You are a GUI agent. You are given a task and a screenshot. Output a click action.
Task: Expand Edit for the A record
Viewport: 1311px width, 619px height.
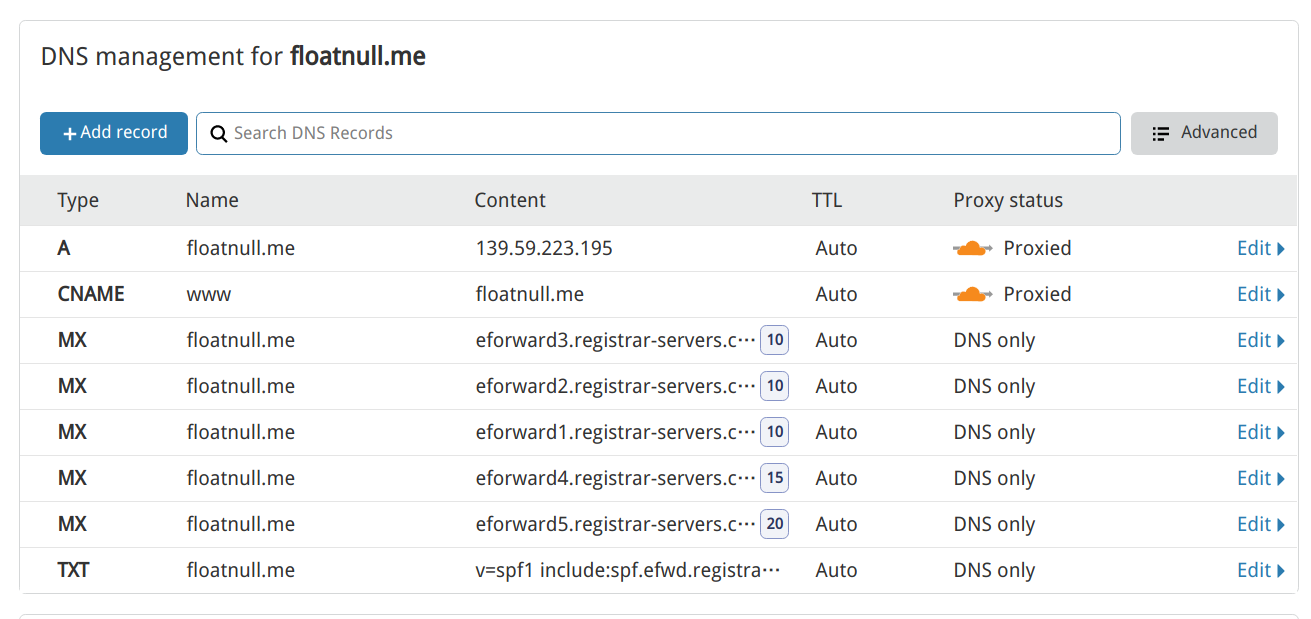1261,248
